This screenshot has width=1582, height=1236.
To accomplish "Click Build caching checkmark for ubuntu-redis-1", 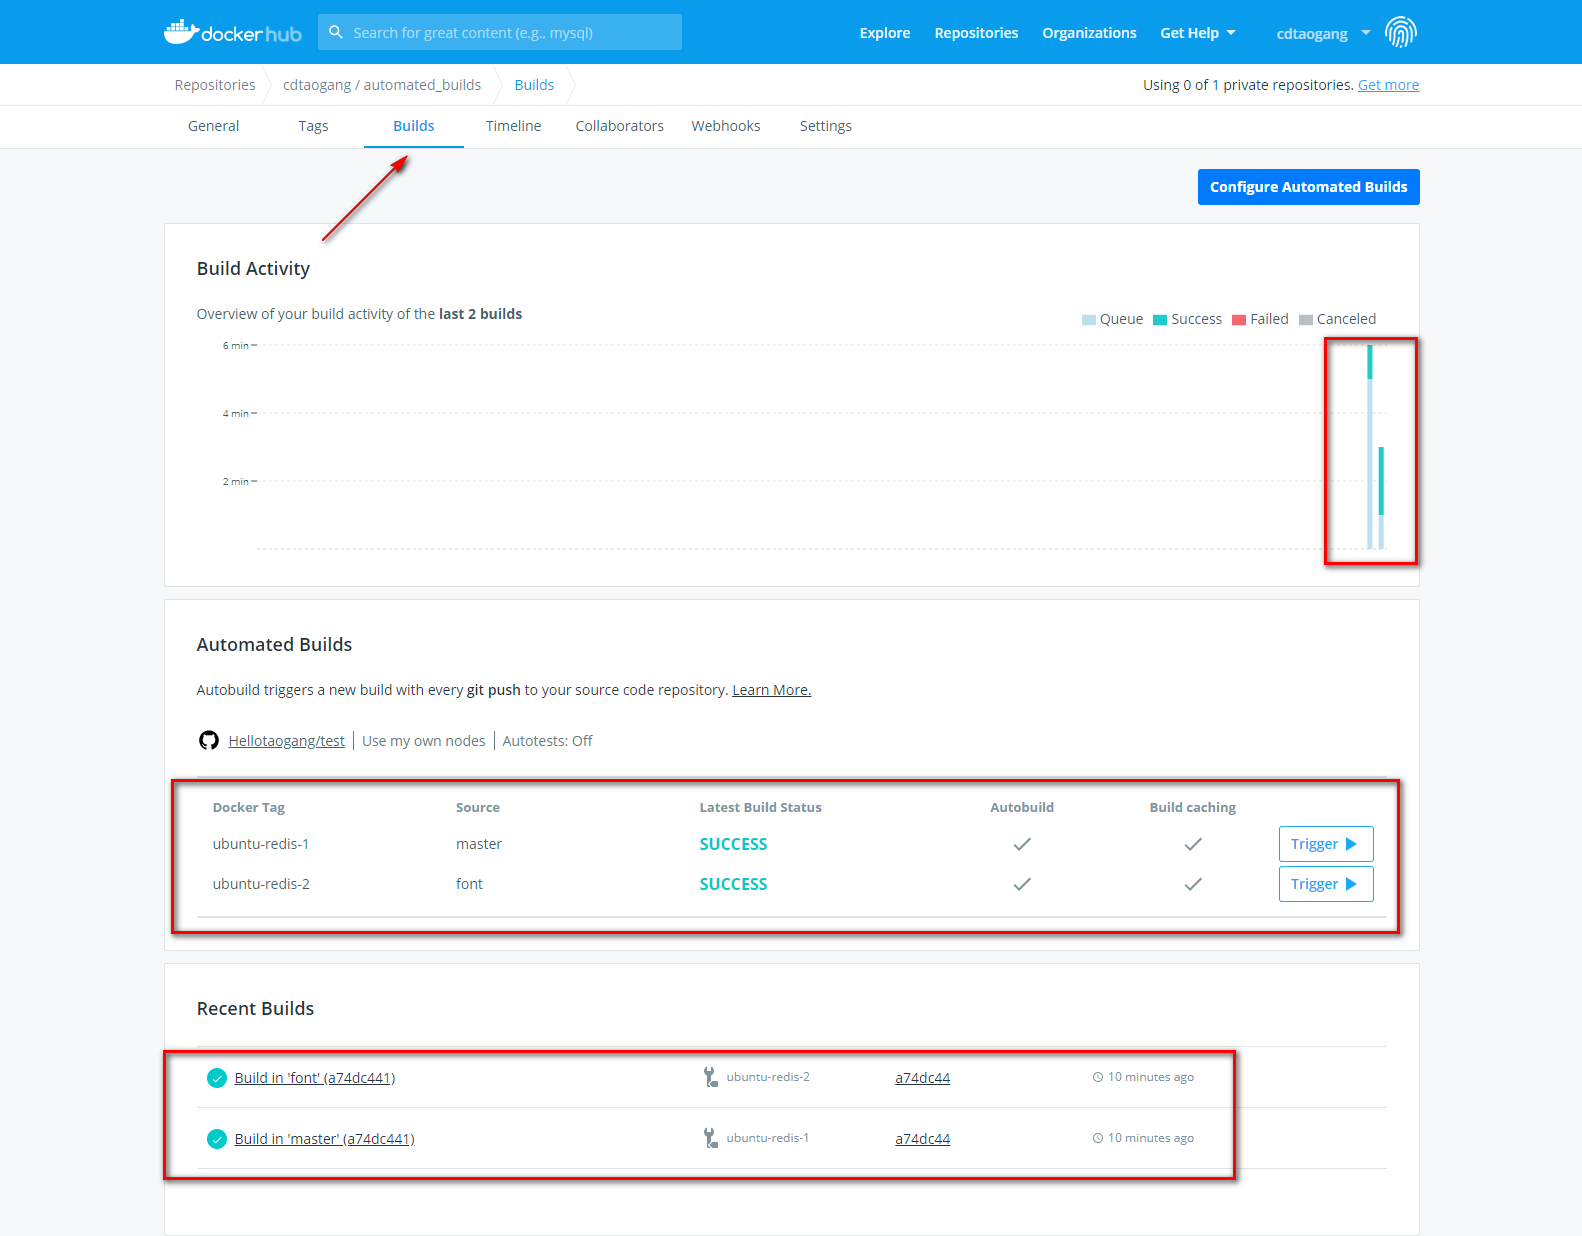I will click(1193, 844).
